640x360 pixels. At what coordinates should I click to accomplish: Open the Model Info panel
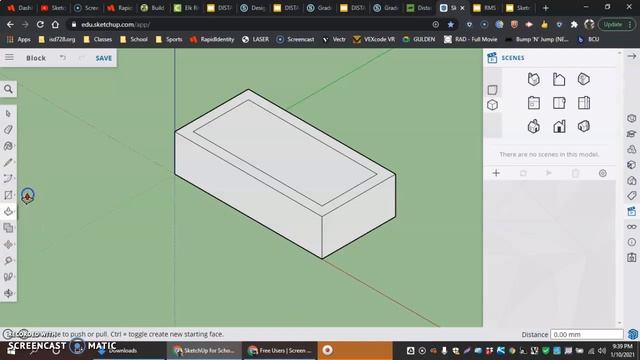(x=632, y=242)
